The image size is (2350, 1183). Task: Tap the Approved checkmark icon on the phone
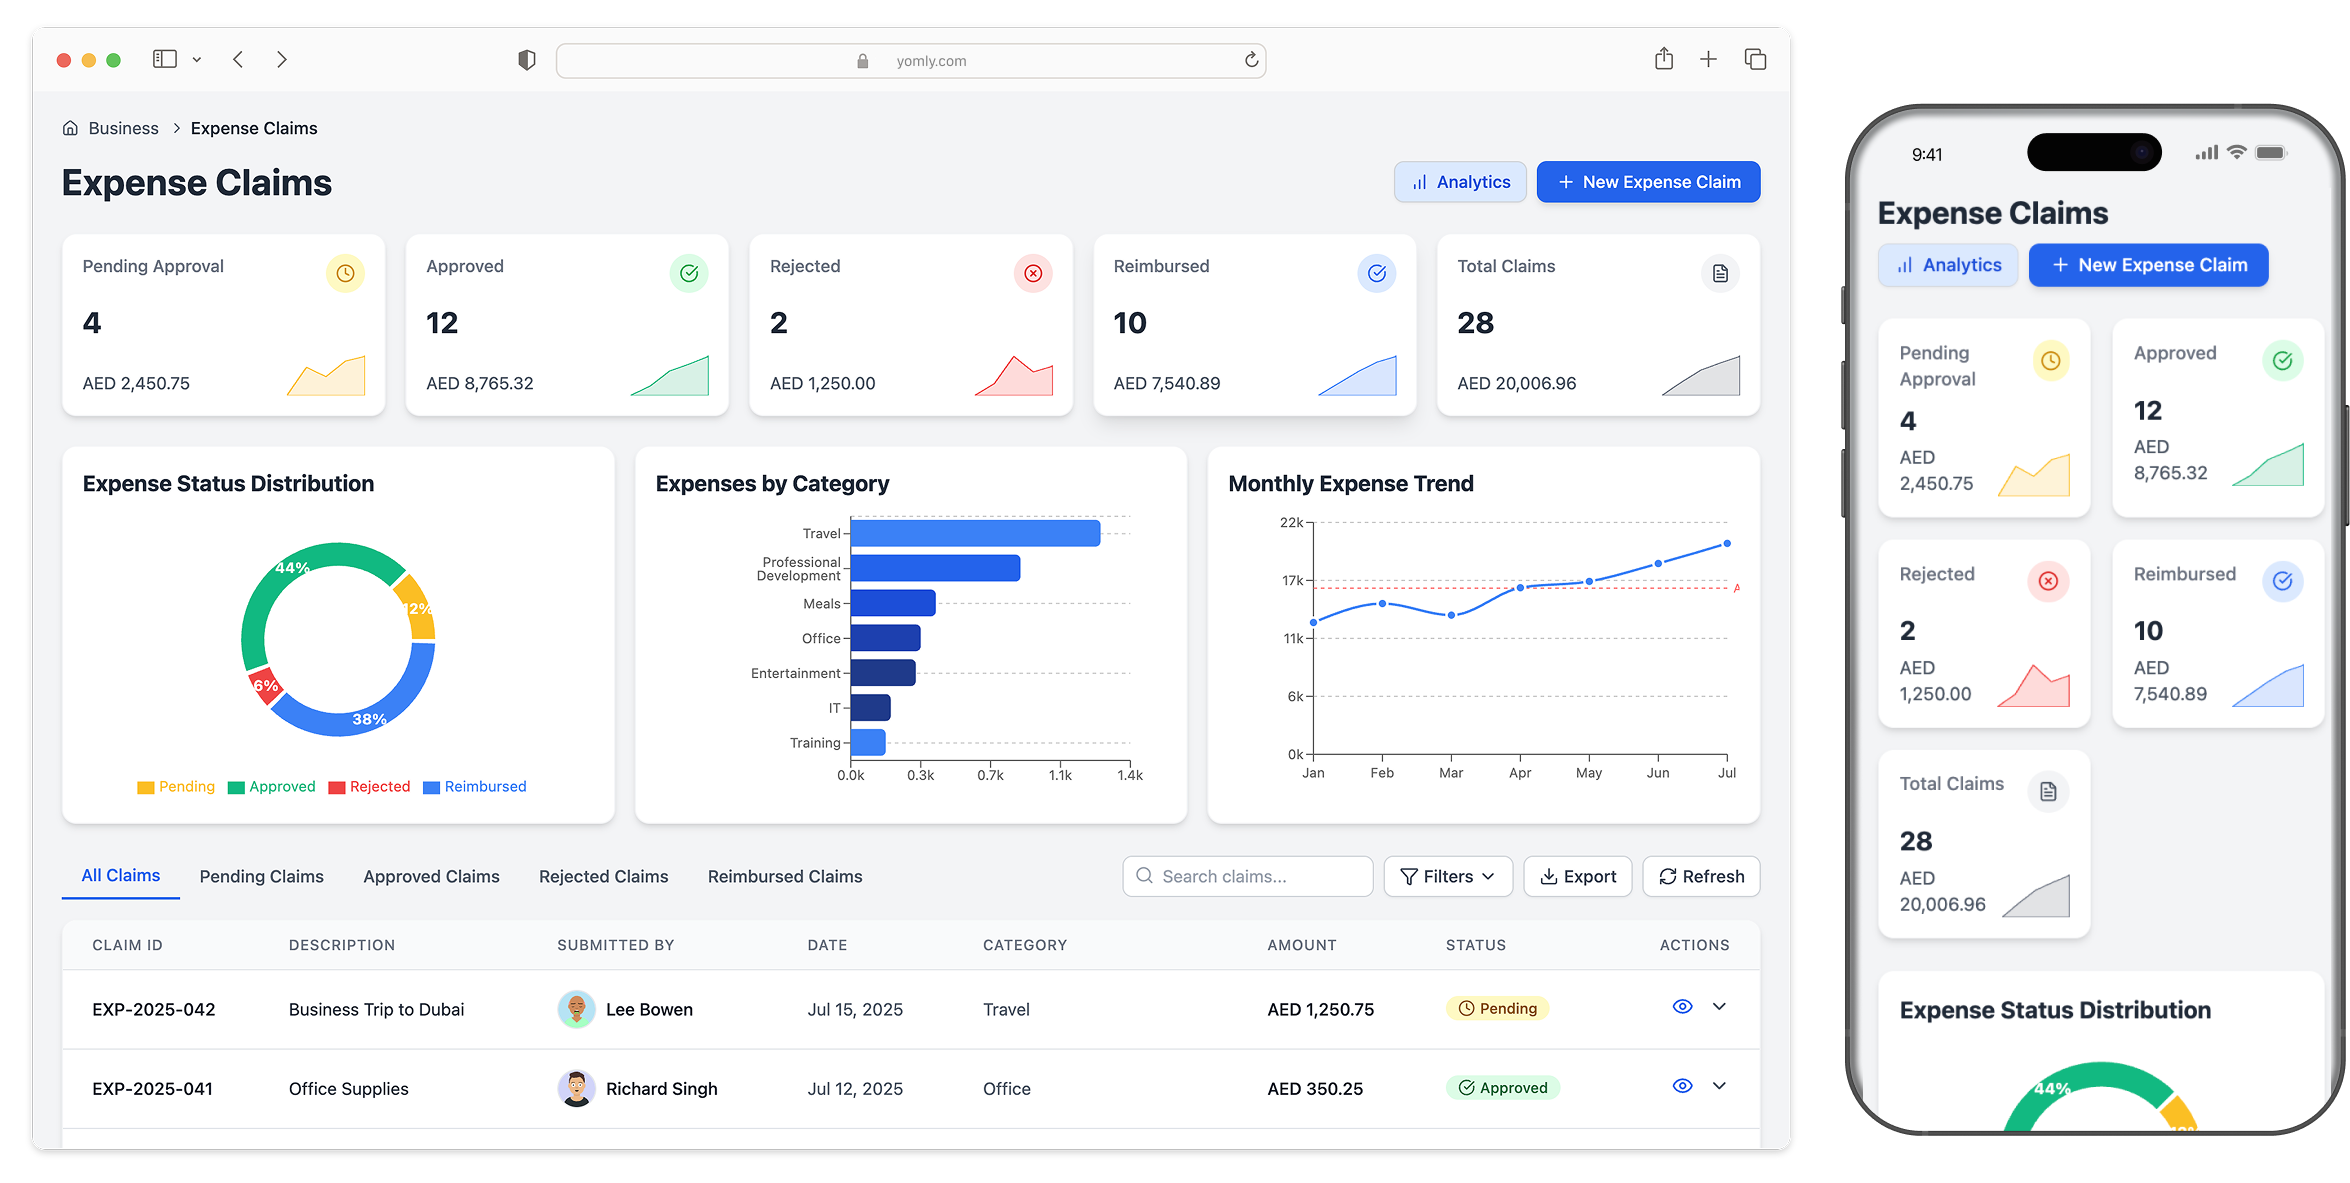click(2283, 361)
